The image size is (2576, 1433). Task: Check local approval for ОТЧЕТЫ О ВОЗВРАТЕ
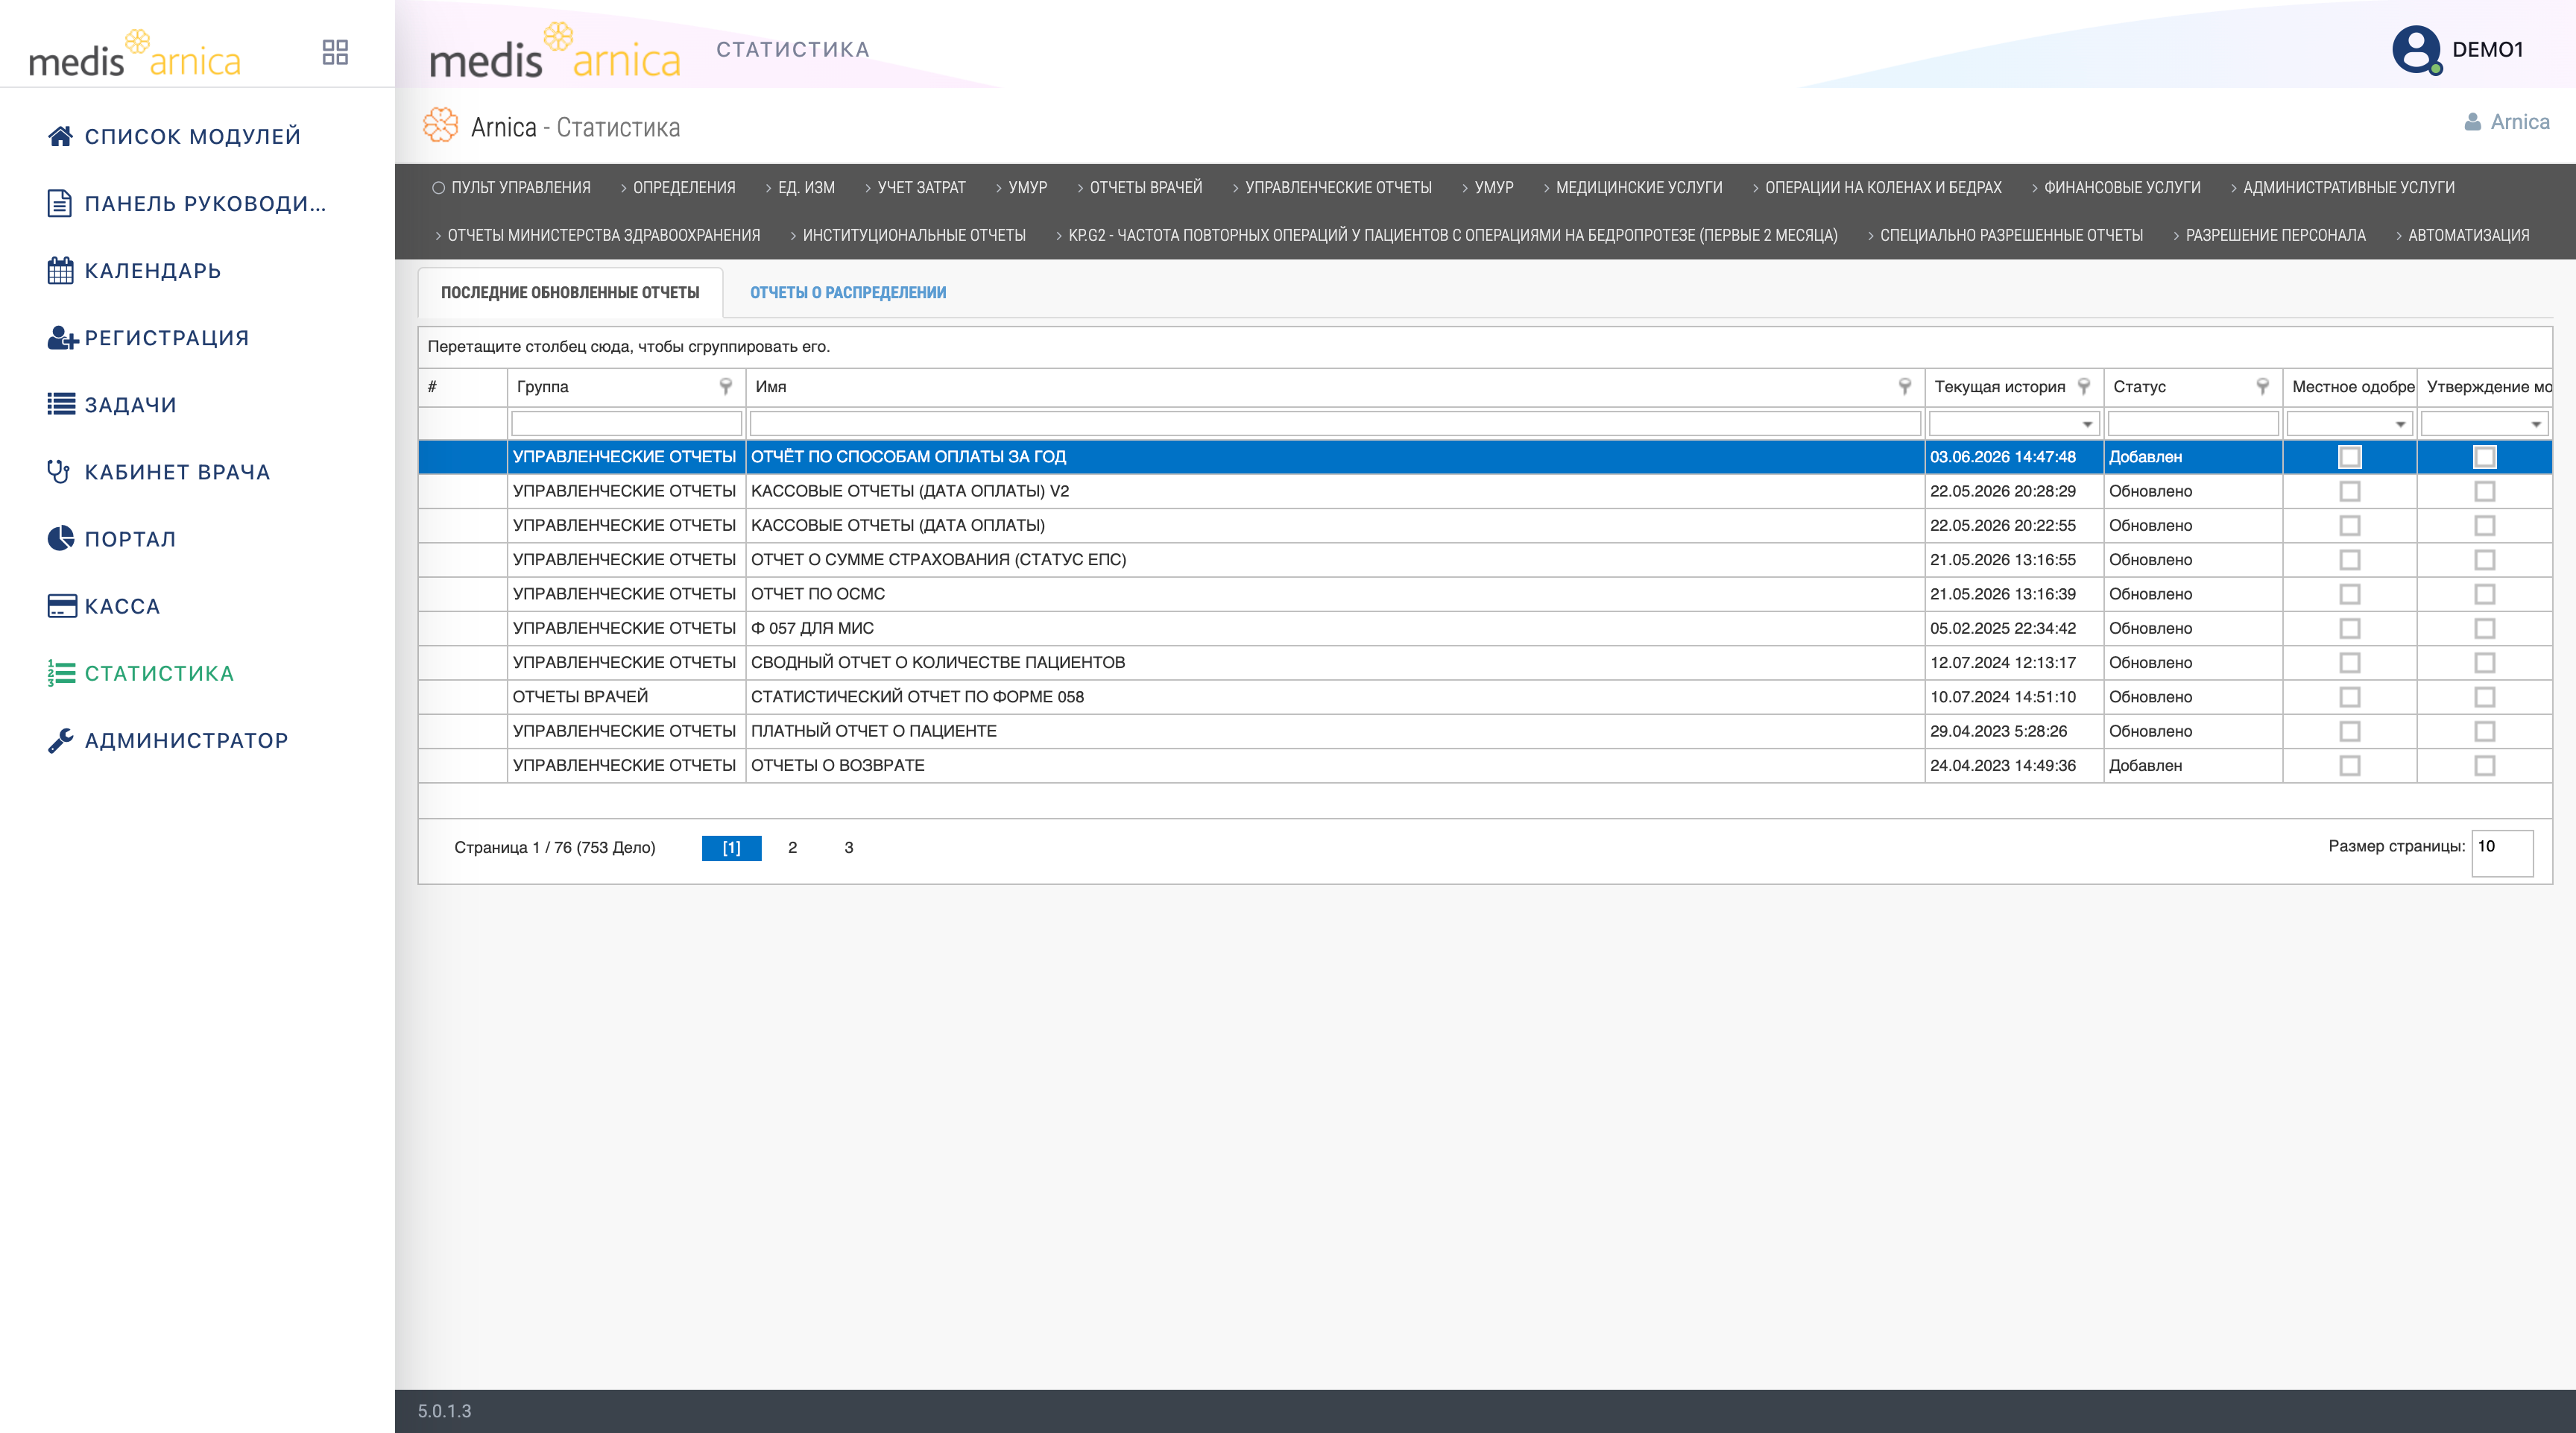pyautogui.click(x=2349, y=765)
